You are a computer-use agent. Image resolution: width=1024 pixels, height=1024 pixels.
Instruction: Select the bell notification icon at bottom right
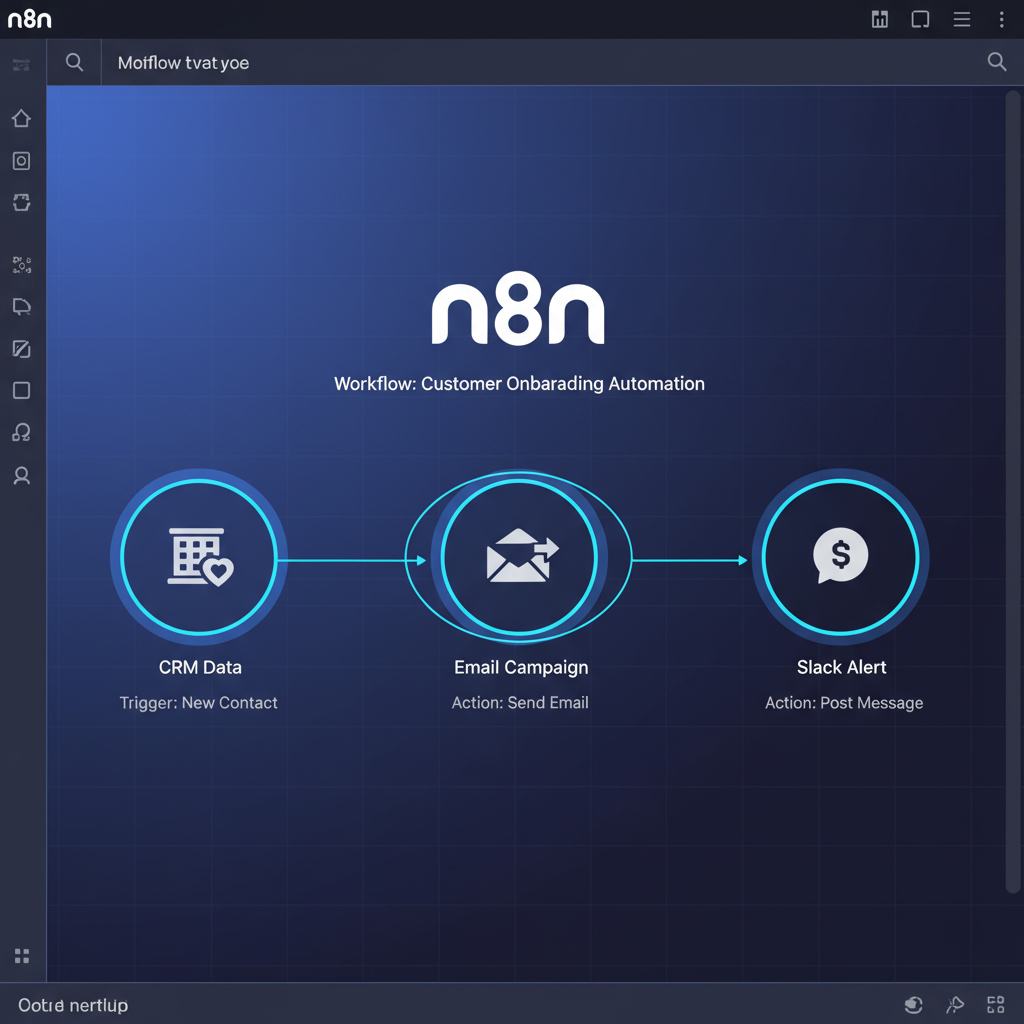click(955, 1004)
